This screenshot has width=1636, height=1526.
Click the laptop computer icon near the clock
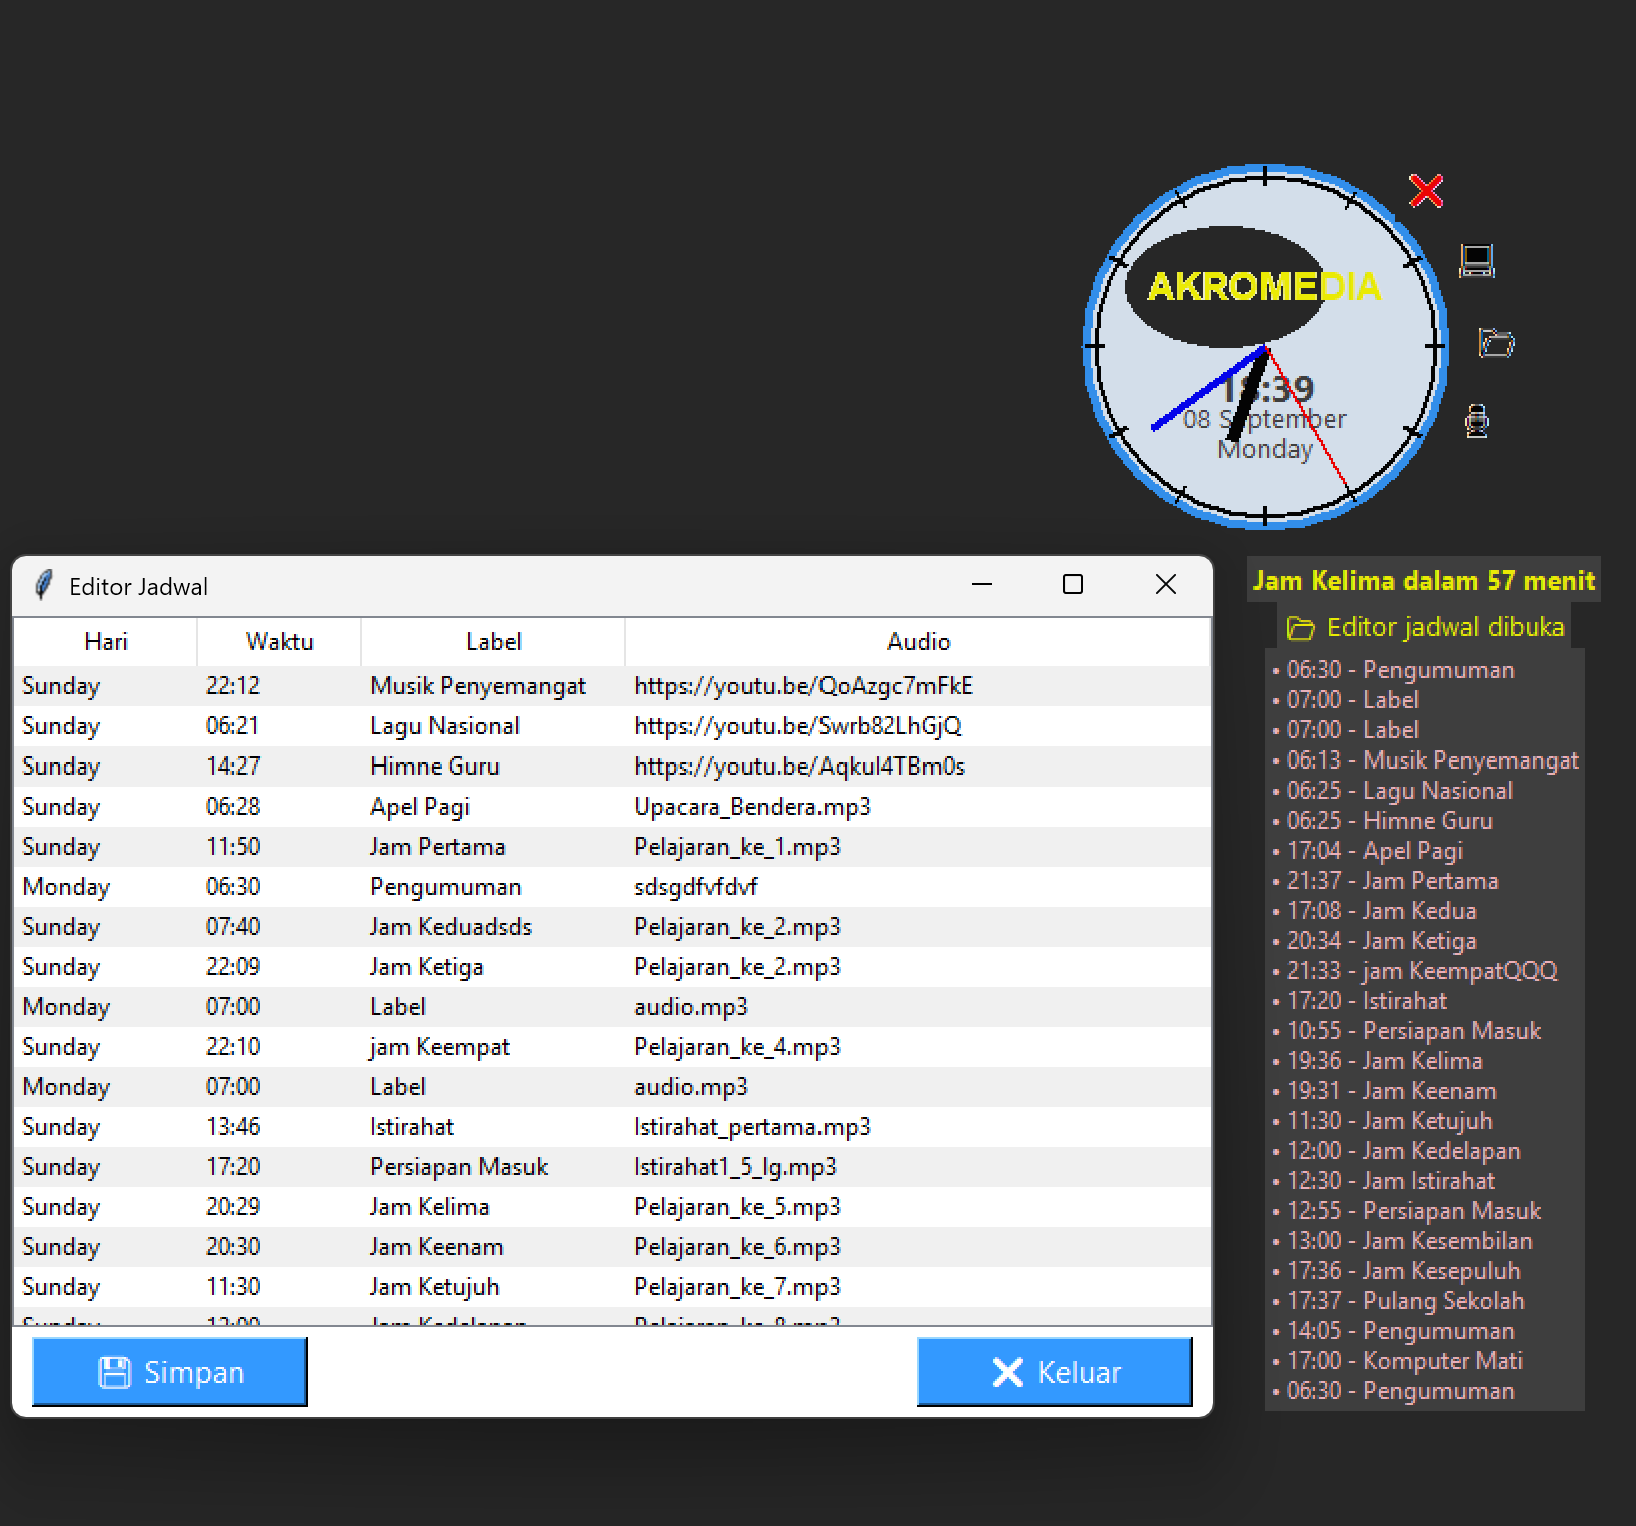[x=1476, y=261]
